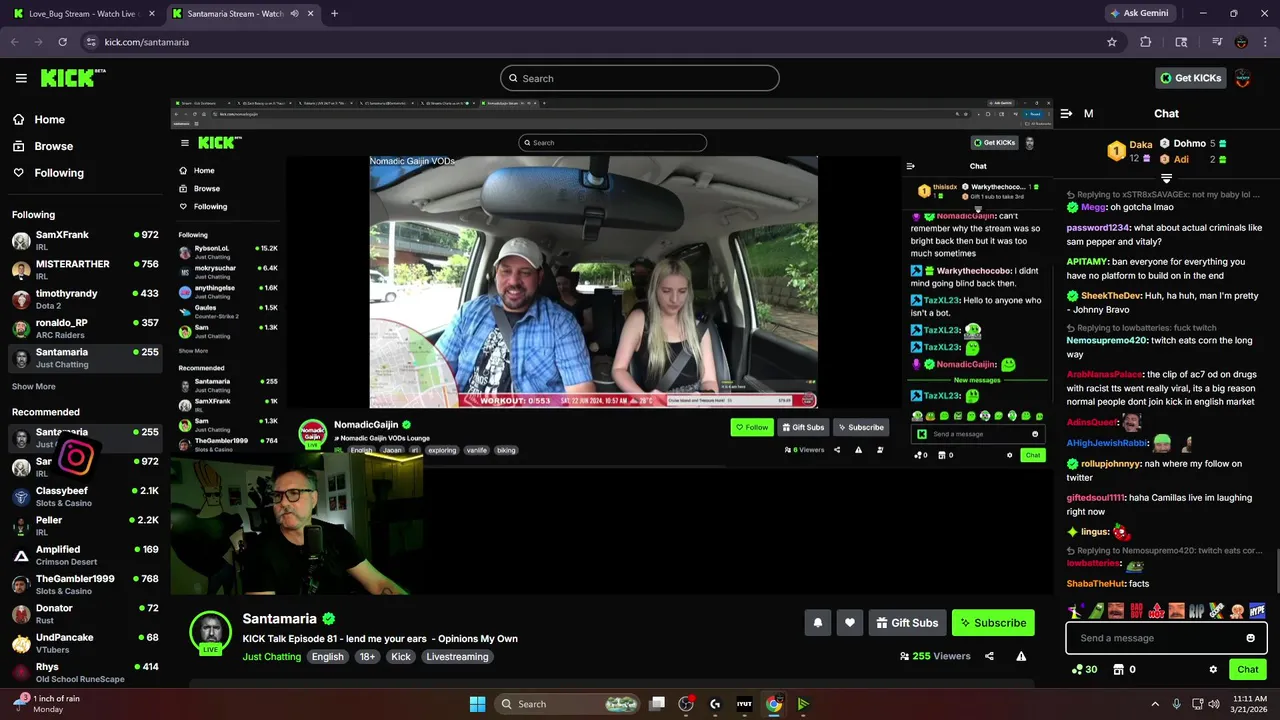Open the SamXFrank channel in Following
The width and height of the screenshot is (1280, 720).
(85, 241)
